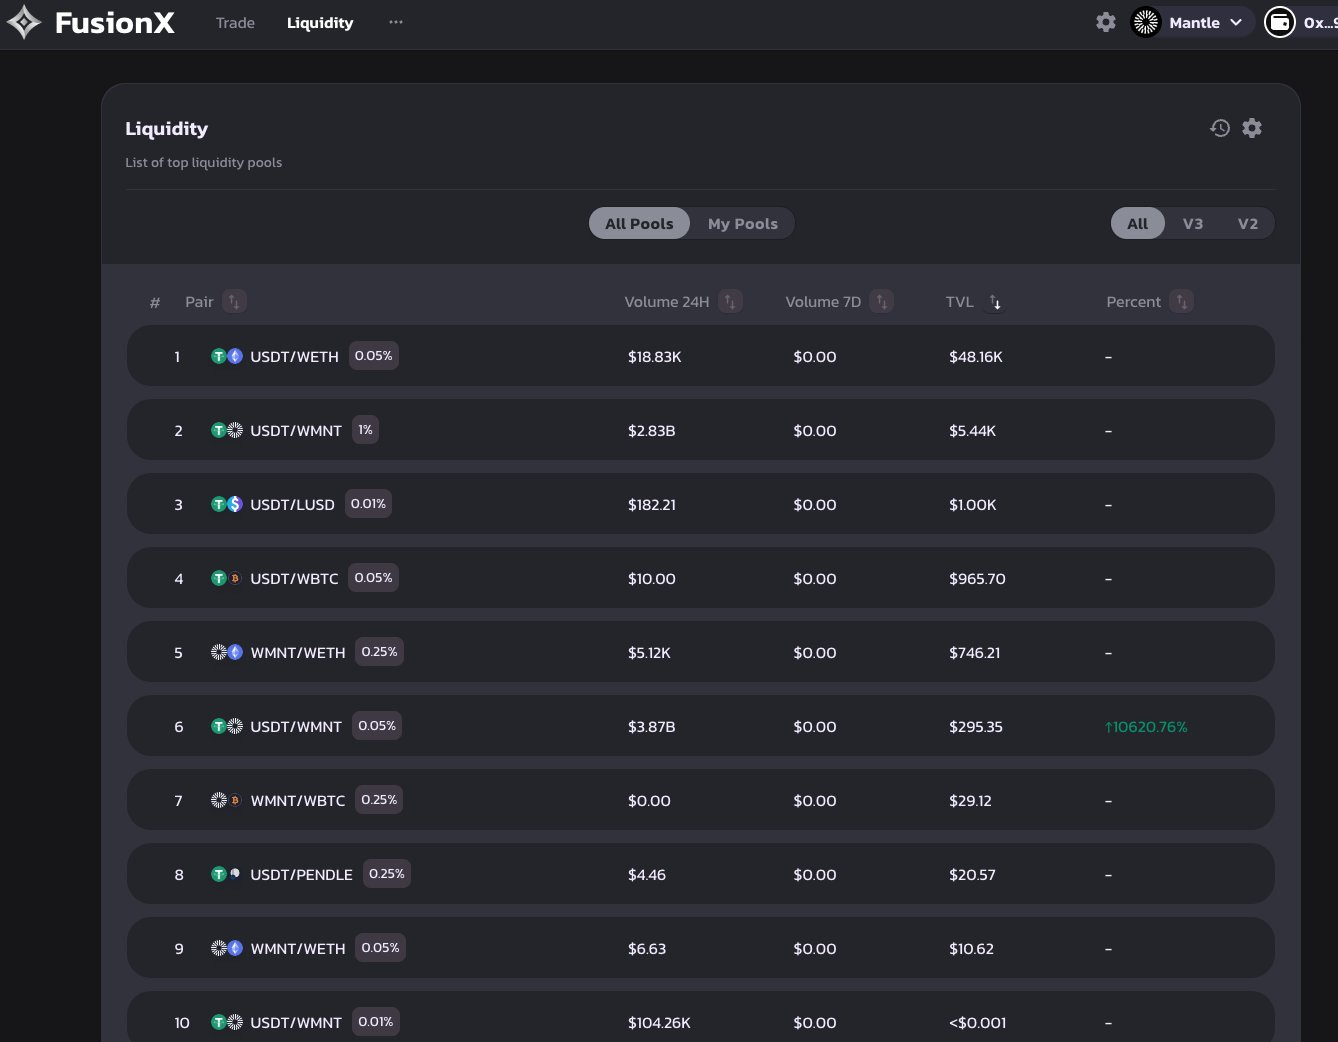Image resolution: width=1338 pixels, height=1042 pixels.
Task: Click the $5.12K volume value
Action: pos(649,653)
